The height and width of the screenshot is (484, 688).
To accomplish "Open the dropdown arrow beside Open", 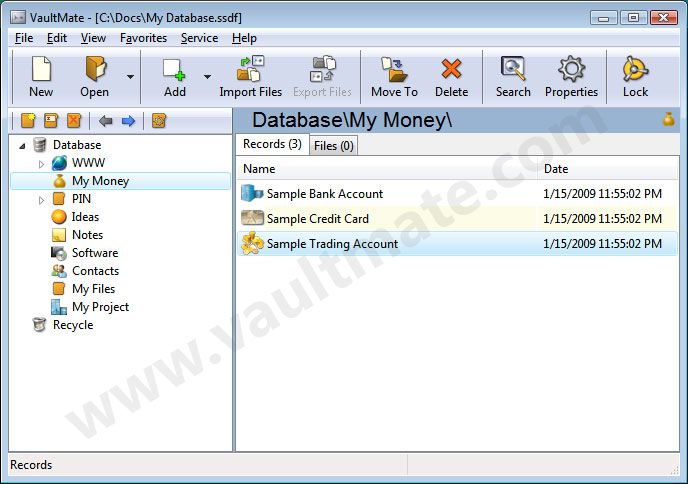I will point(130,76).
